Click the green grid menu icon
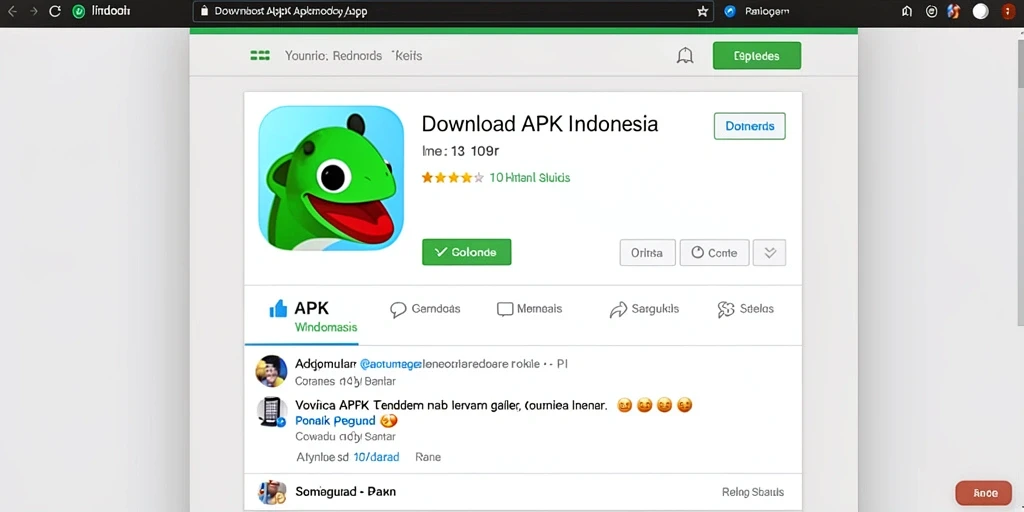The height and width of the screenshot is (512, 1024). coord(260,56)
